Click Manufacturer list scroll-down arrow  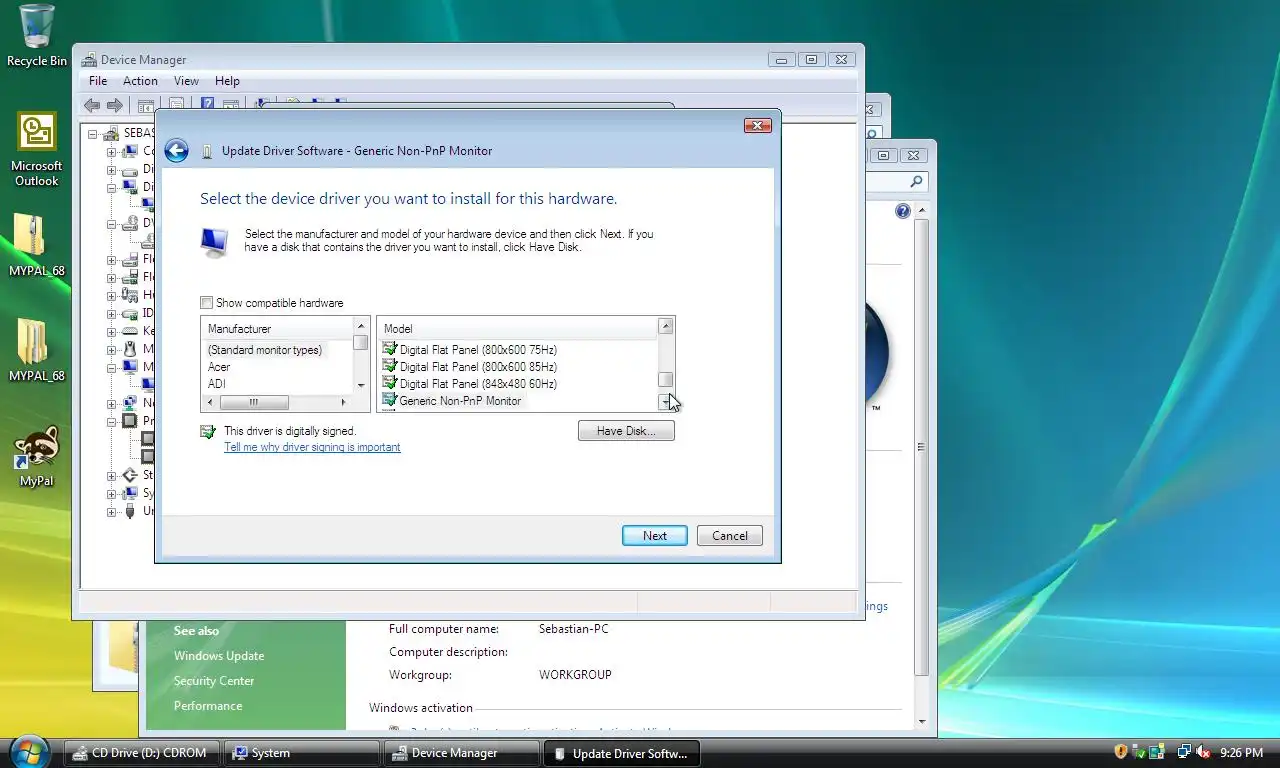coord(361,386)
